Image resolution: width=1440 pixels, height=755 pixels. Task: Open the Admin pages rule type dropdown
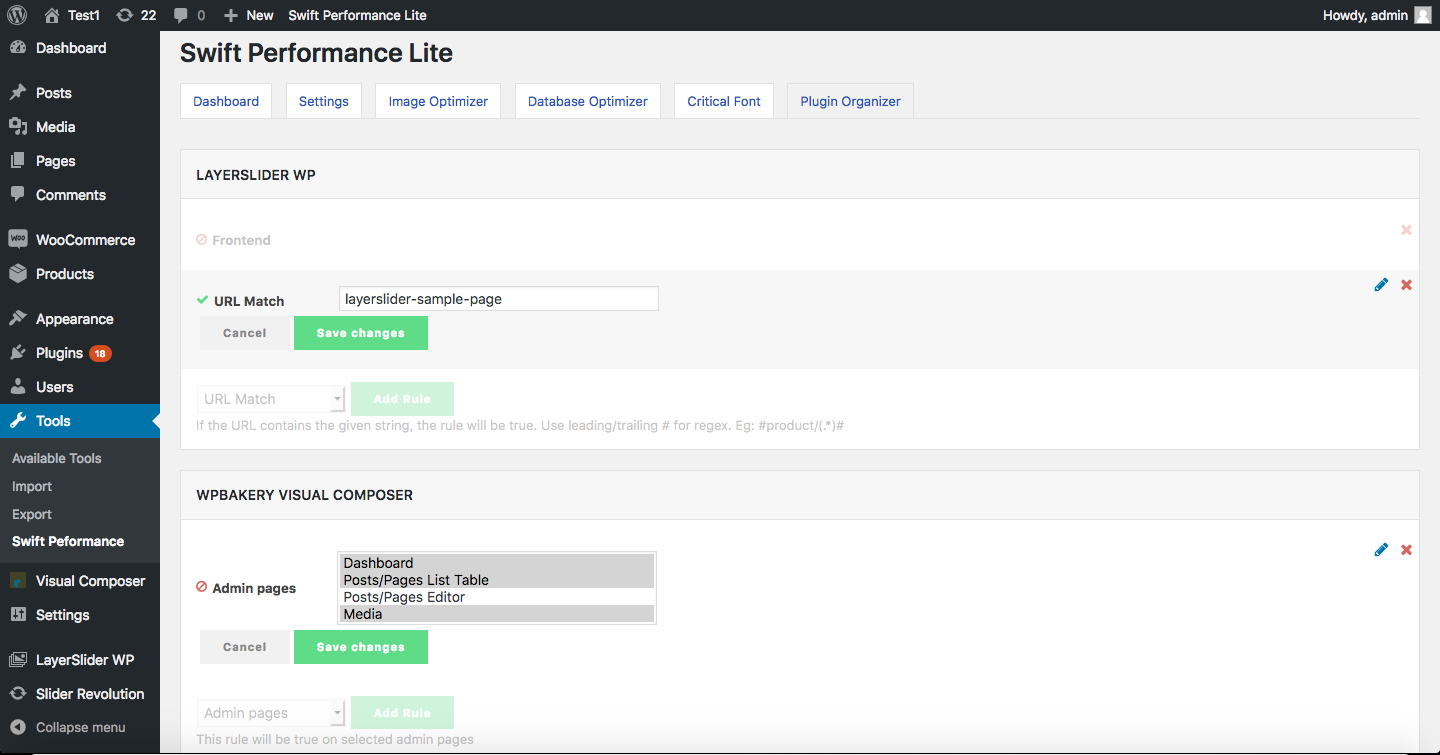pos(271,713)
